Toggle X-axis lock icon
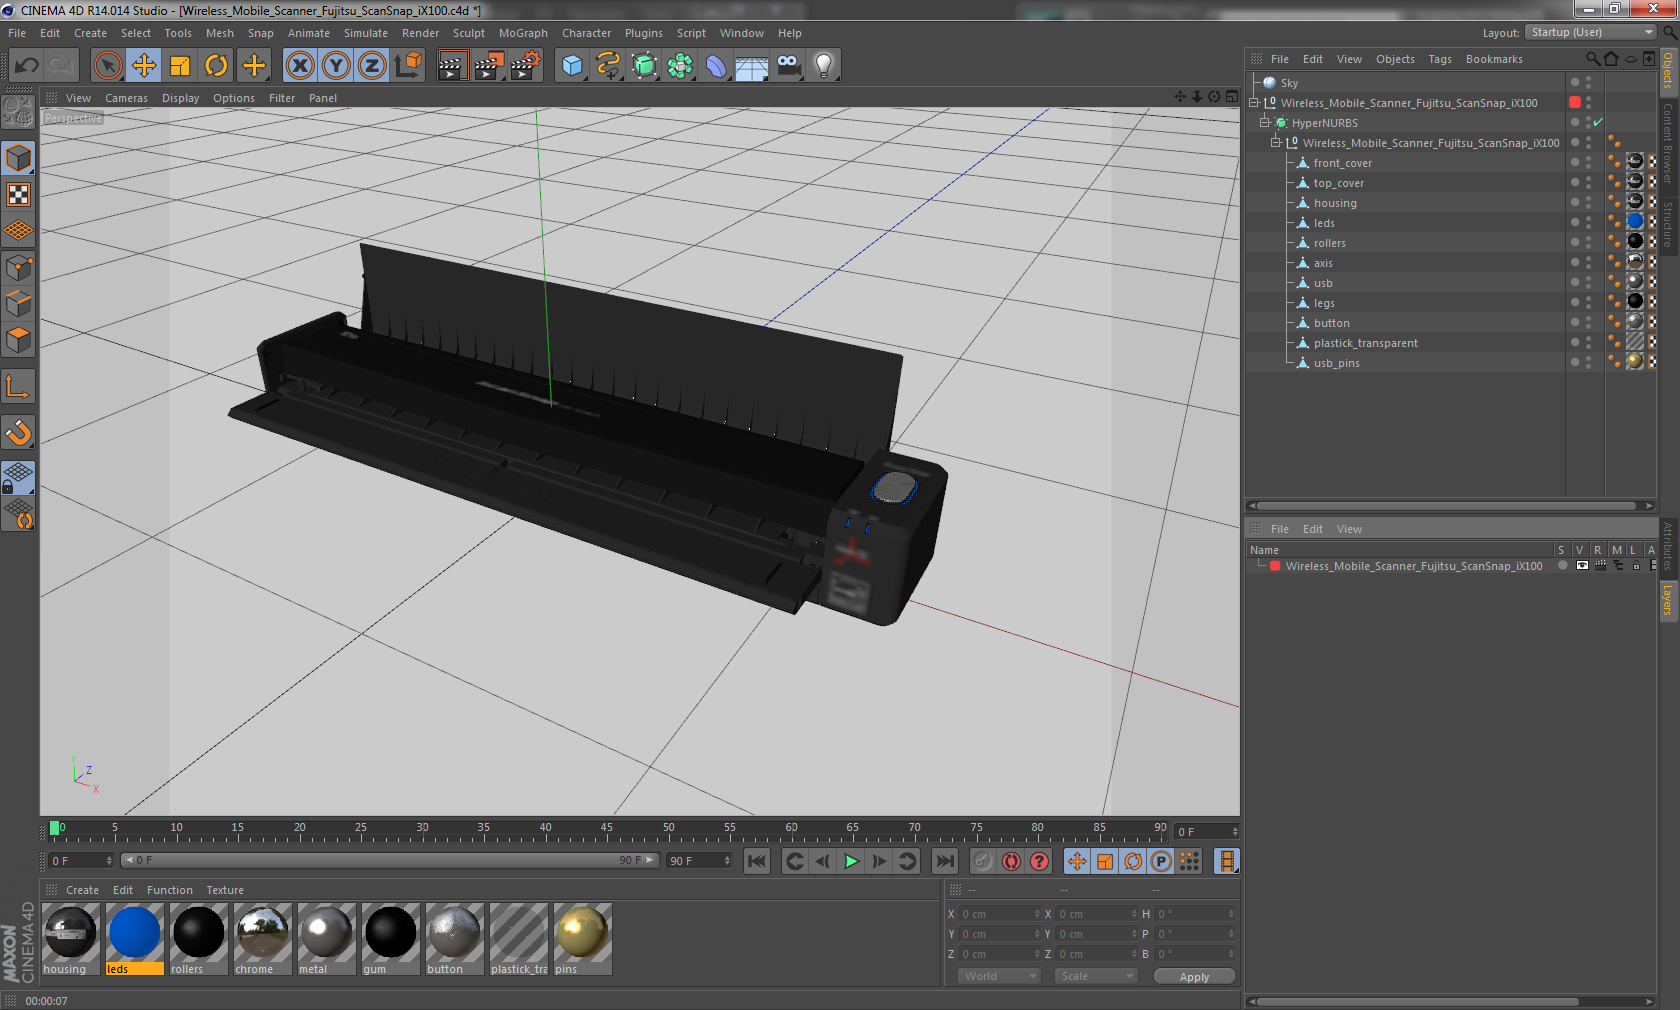The height and width of the screenshot is (1010, 1680). pos(299,66)
